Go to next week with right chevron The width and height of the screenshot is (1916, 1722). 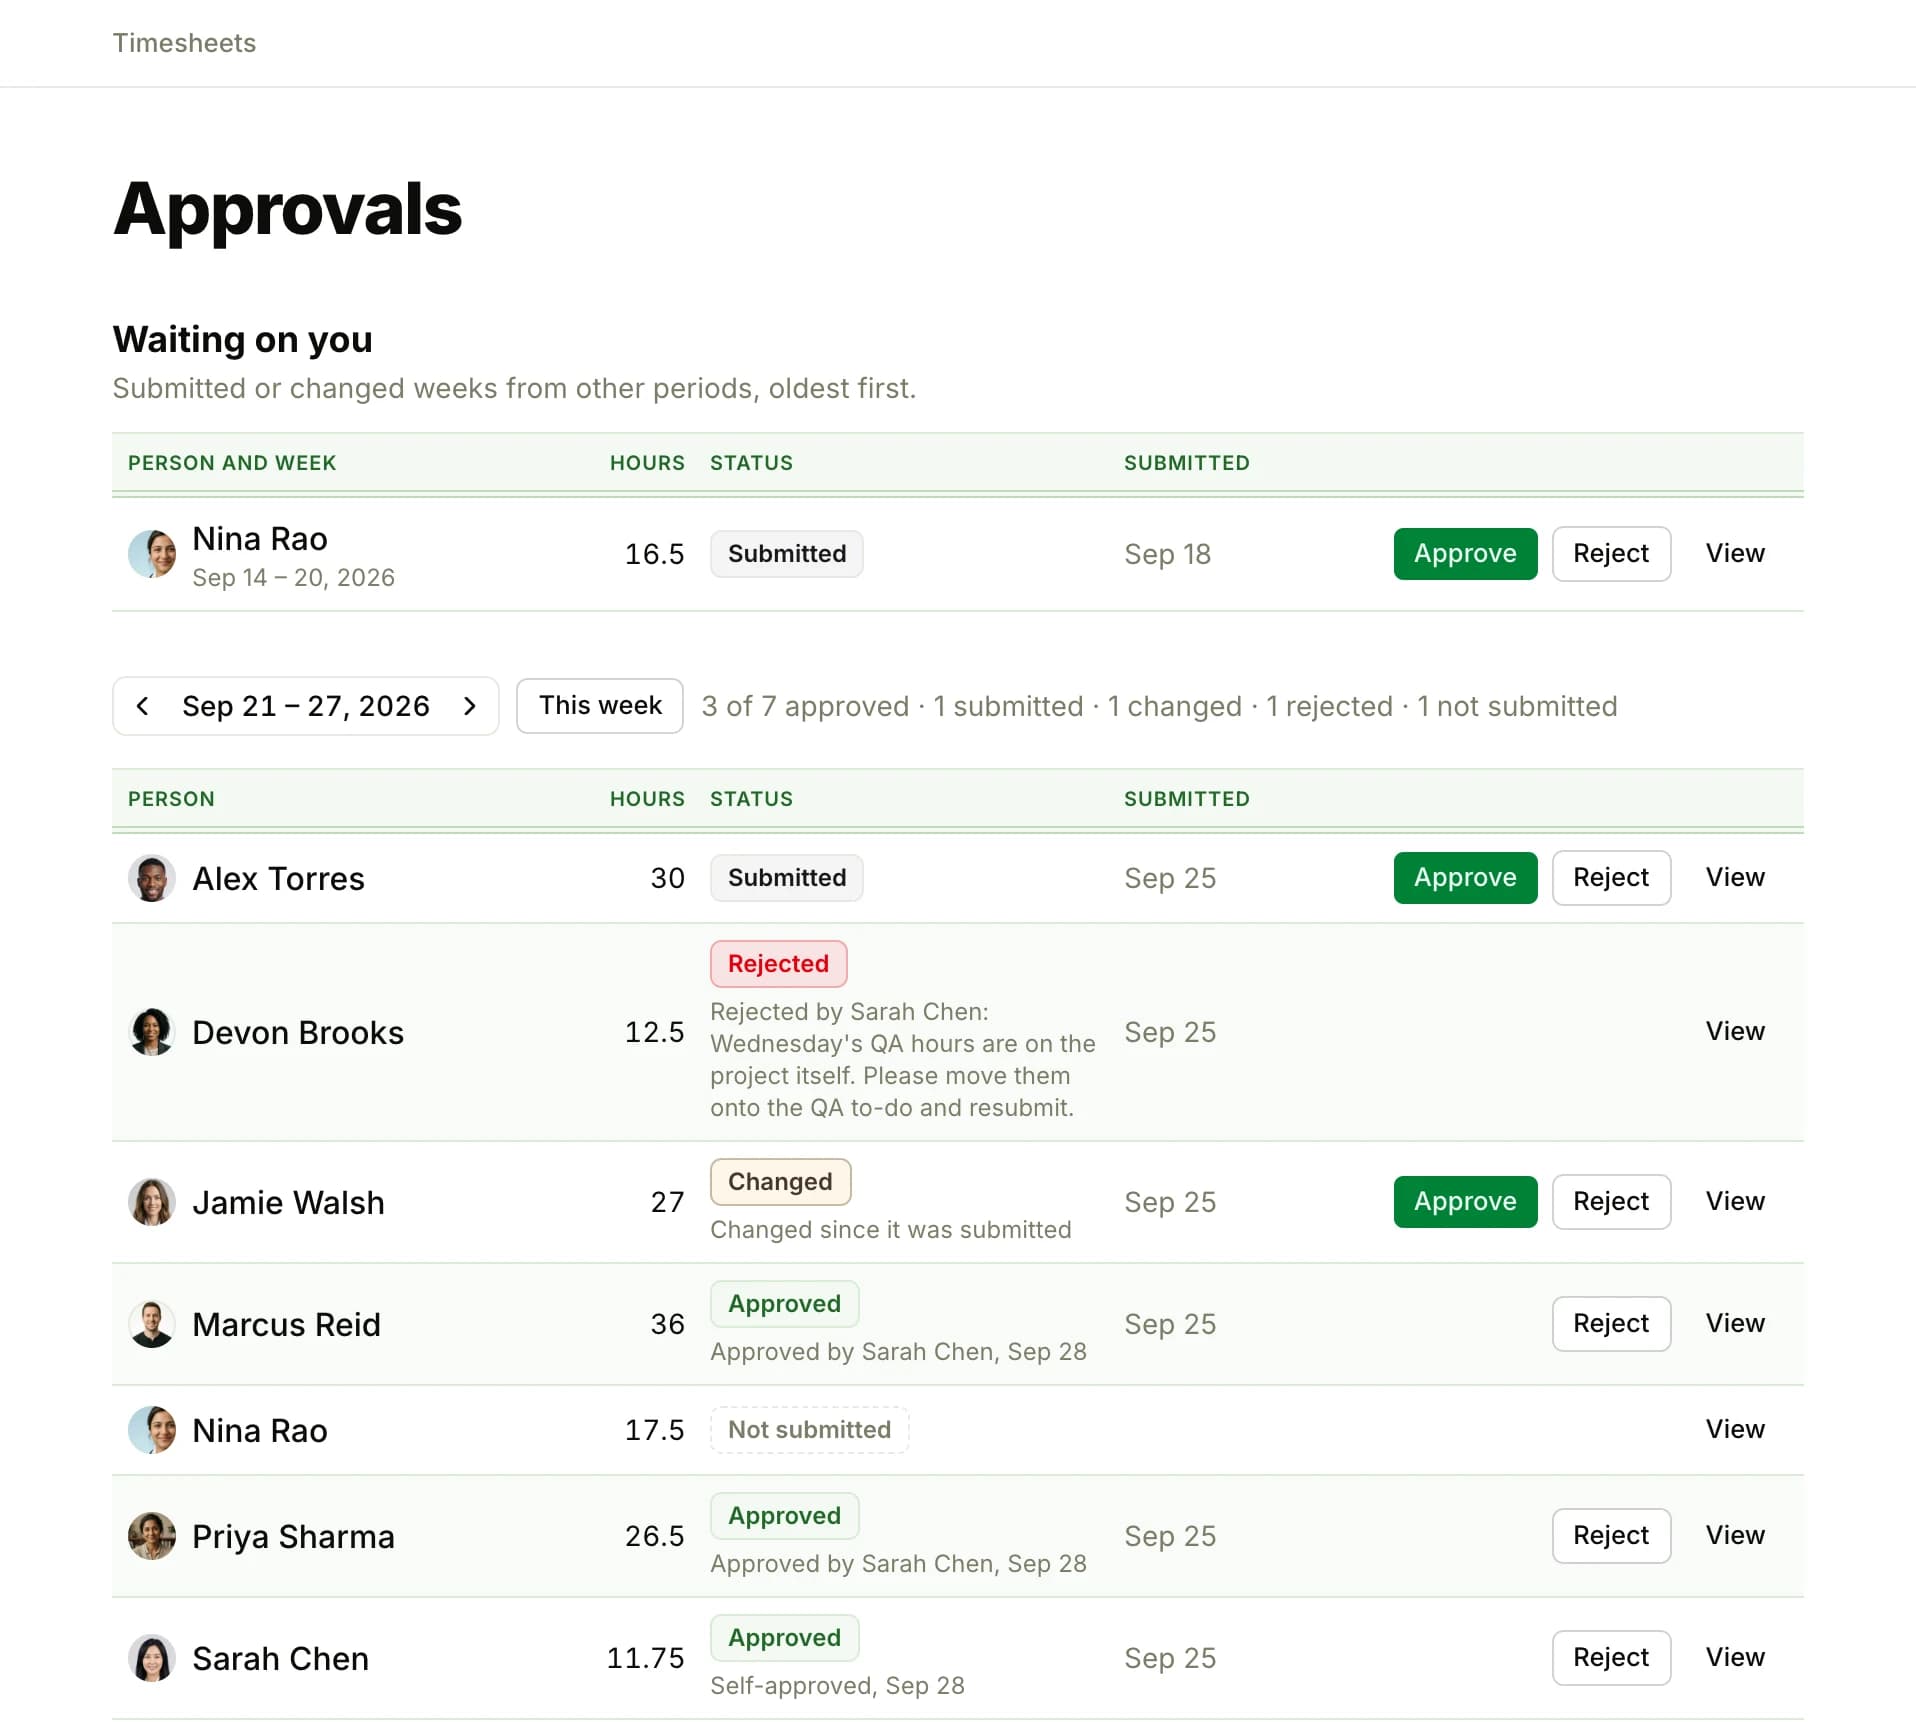click(x=470, y=706)
